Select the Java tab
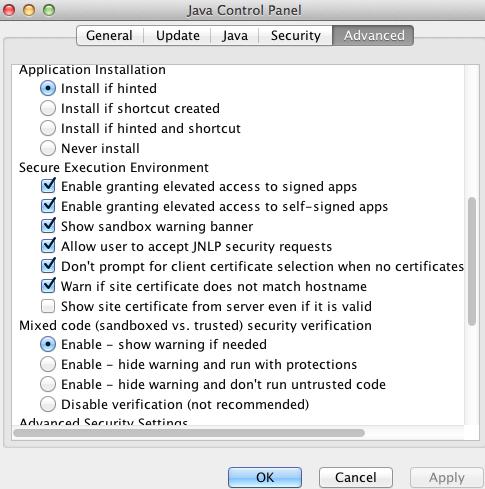The height and width of the screenshot is (489, 485). pos(235,35)
